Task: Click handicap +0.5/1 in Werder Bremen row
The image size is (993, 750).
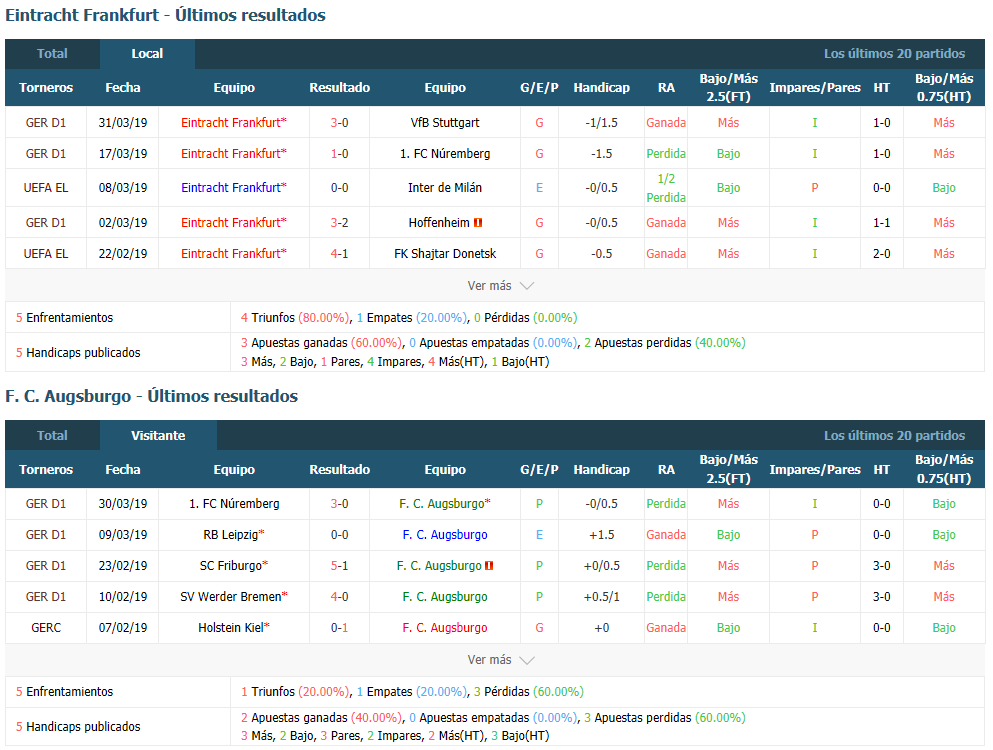Action: coord(602,597)
